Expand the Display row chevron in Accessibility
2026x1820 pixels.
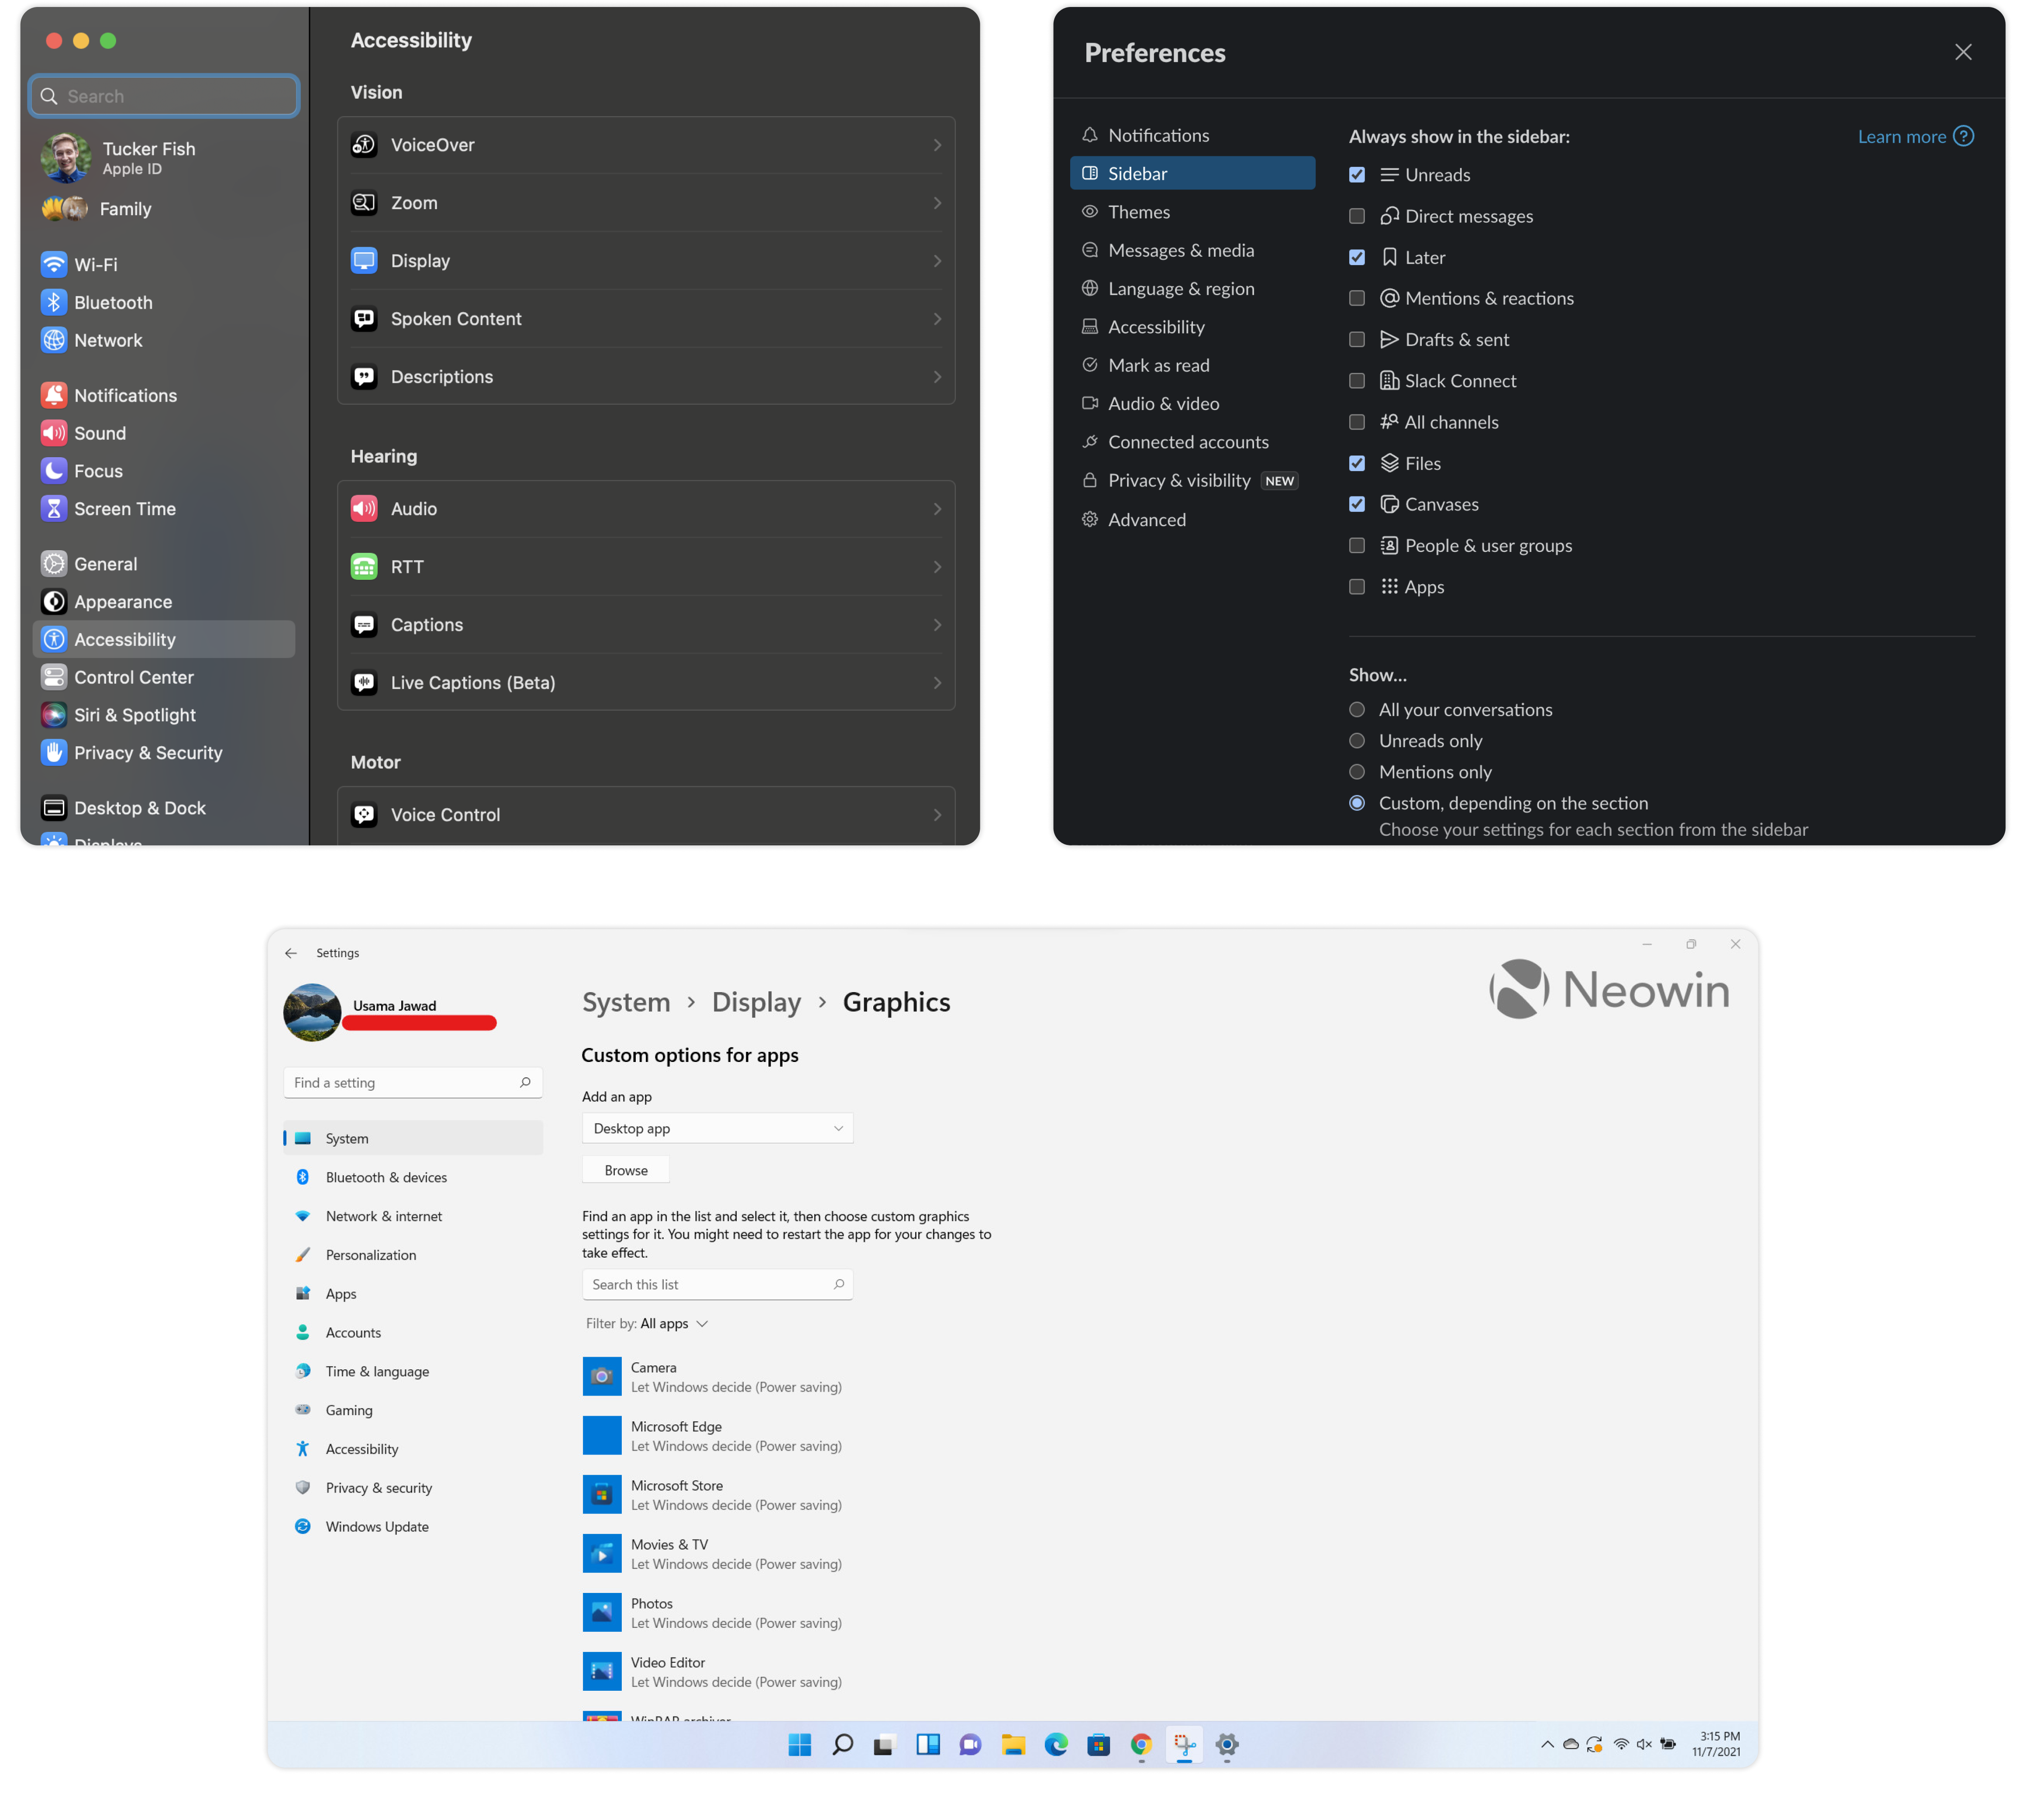tap(937, 261)
